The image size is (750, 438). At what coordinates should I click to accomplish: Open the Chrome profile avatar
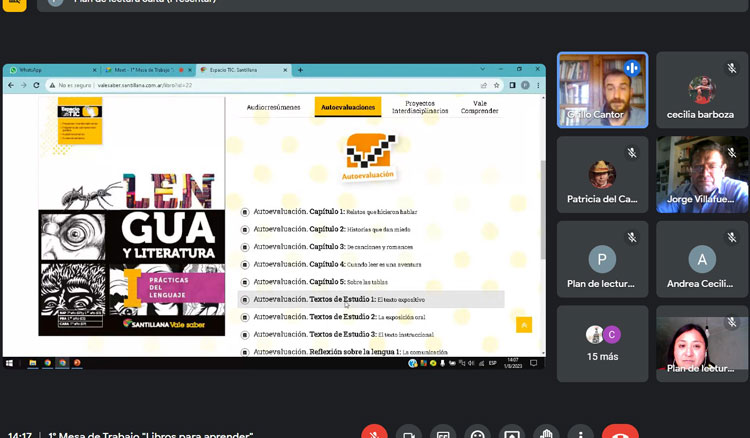[525, 85]
